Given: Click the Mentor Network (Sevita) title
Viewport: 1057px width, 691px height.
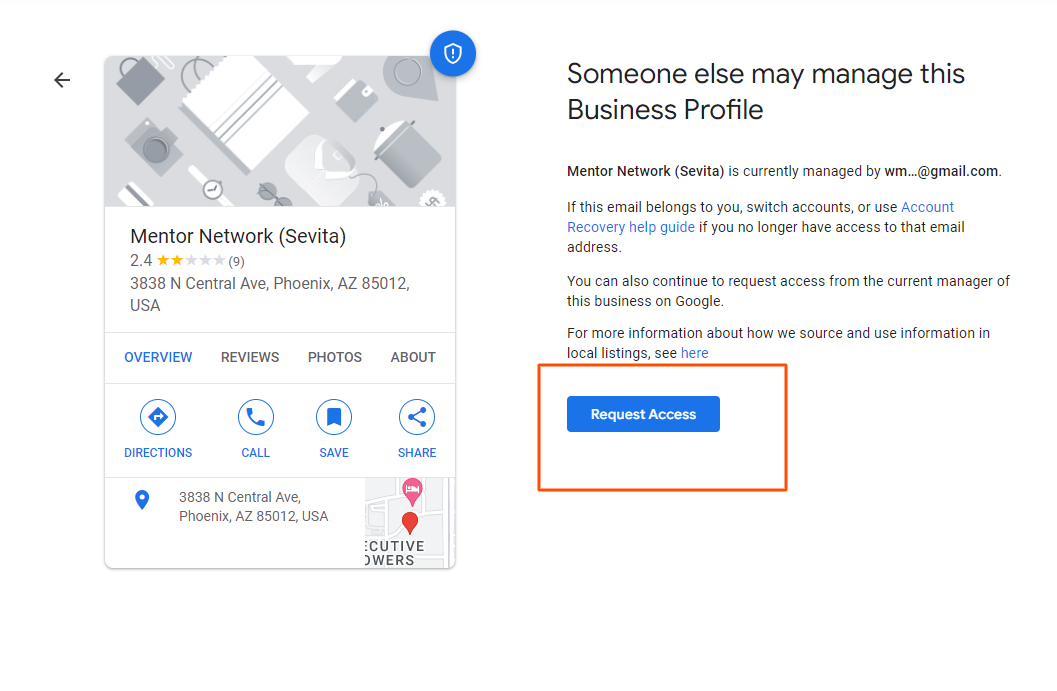Looking at the screenshot, I should pyautogui.click(x=238, y=236).
